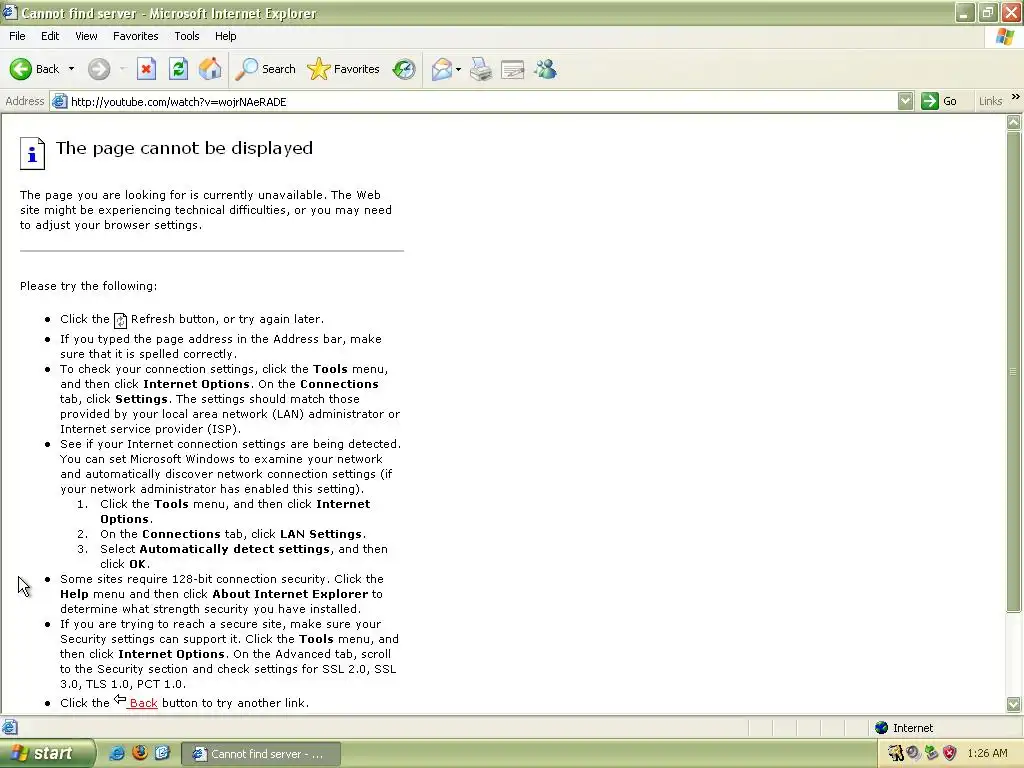Click the bold "About Internet Explorer" text
Viewport: 1024px width, 768px height.
pos(290,594)
